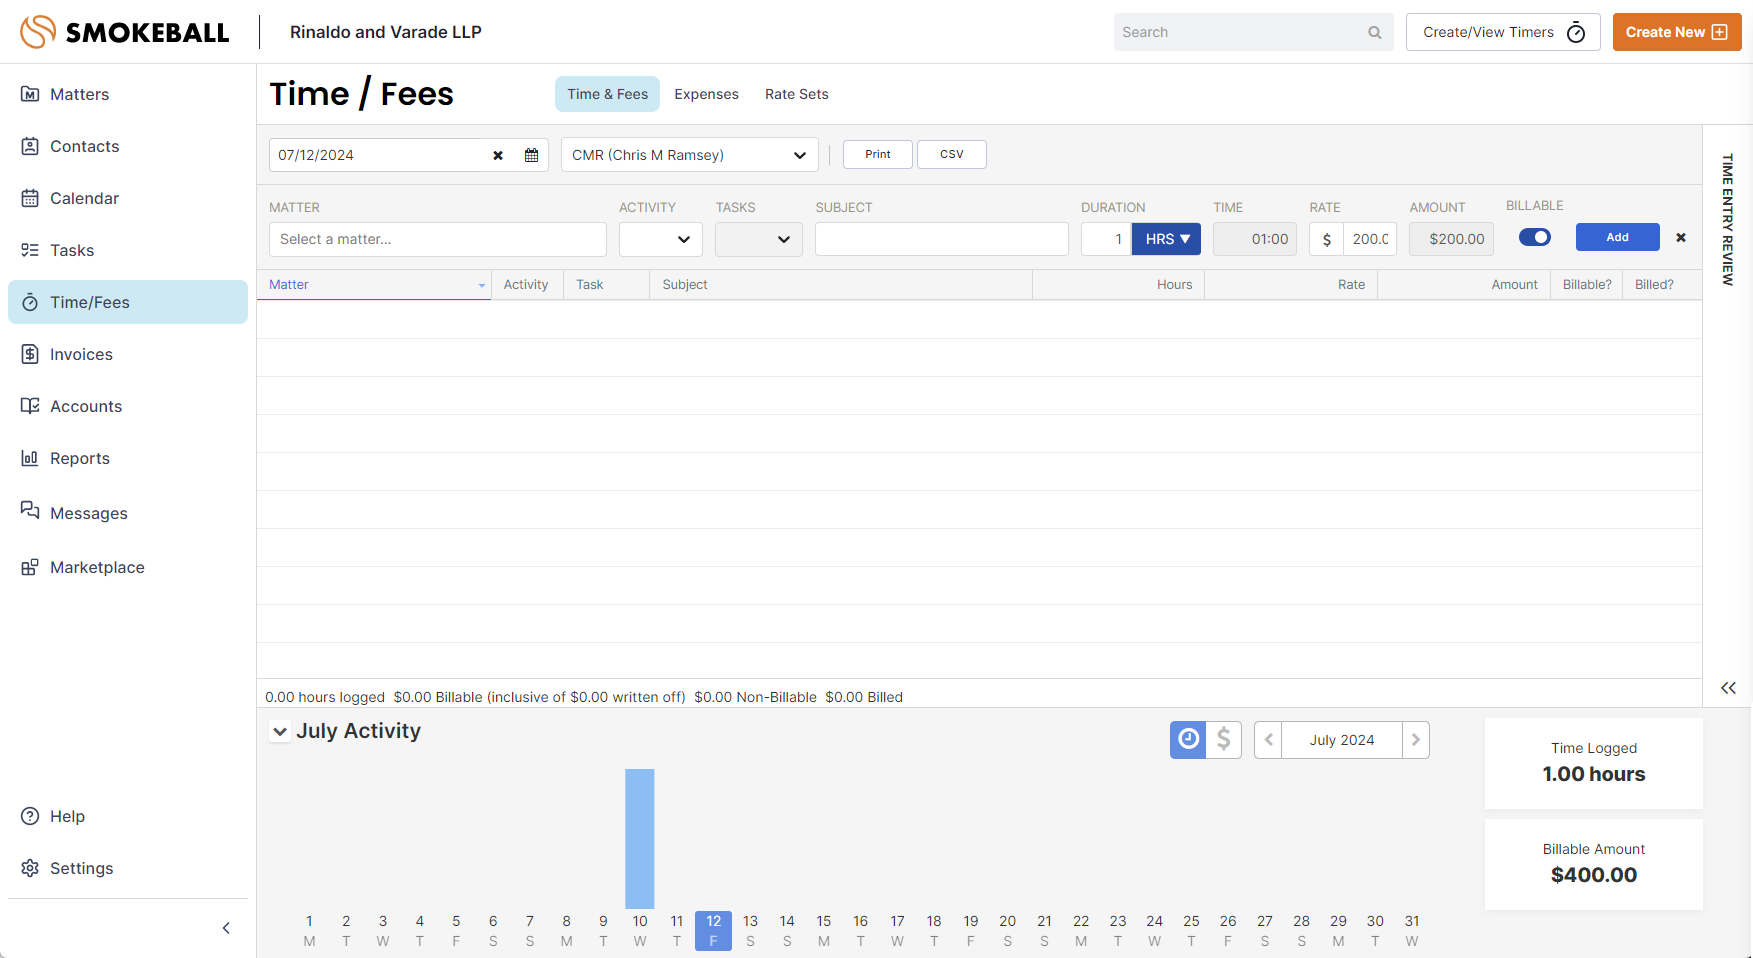Screen dimensions: 1753x958
Task: Select day 31 in the July calendar strip
Action: coord(1412,930)
